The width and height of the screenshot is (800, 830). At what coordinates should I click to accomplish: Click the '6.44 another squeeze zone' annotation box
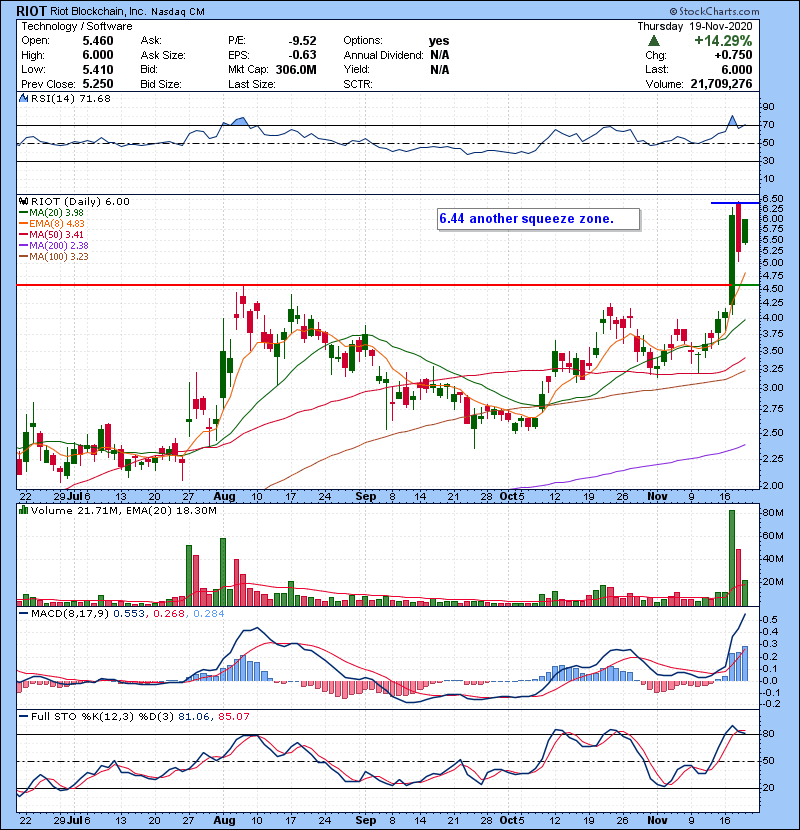tap(538, 219)
